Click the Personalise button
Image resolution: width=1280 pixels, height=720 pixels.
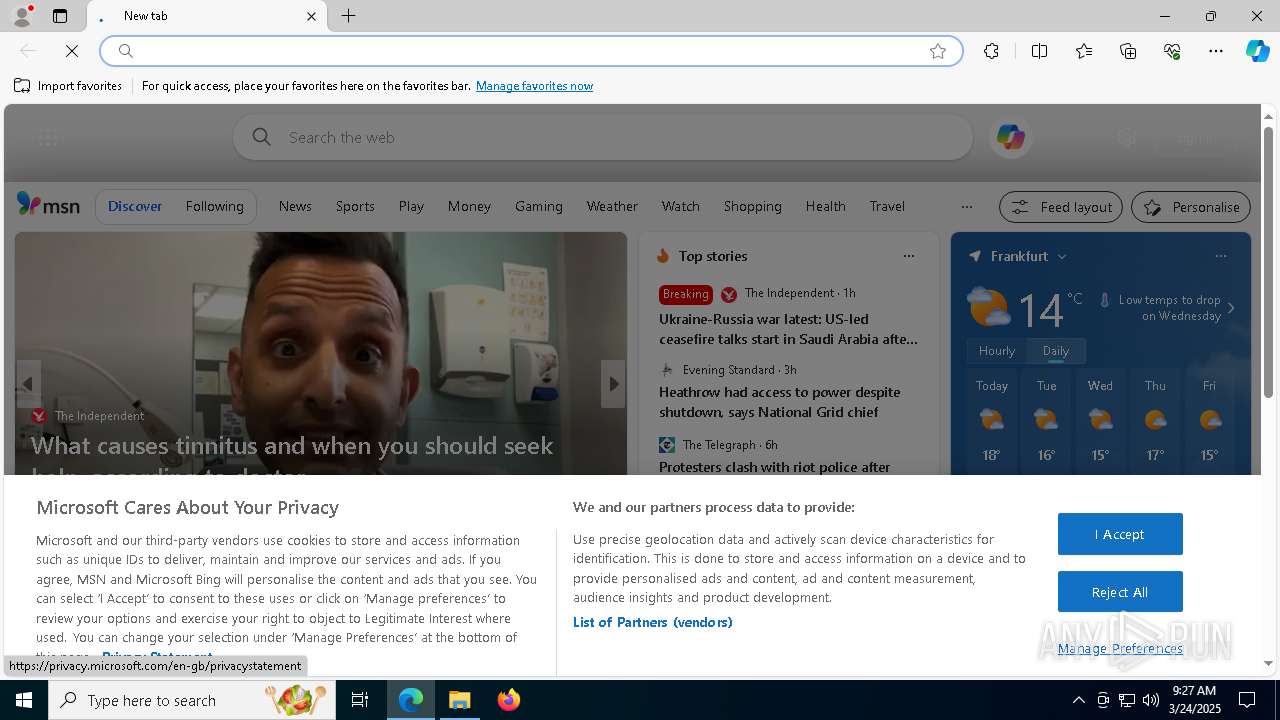[x=1191, y=207]
